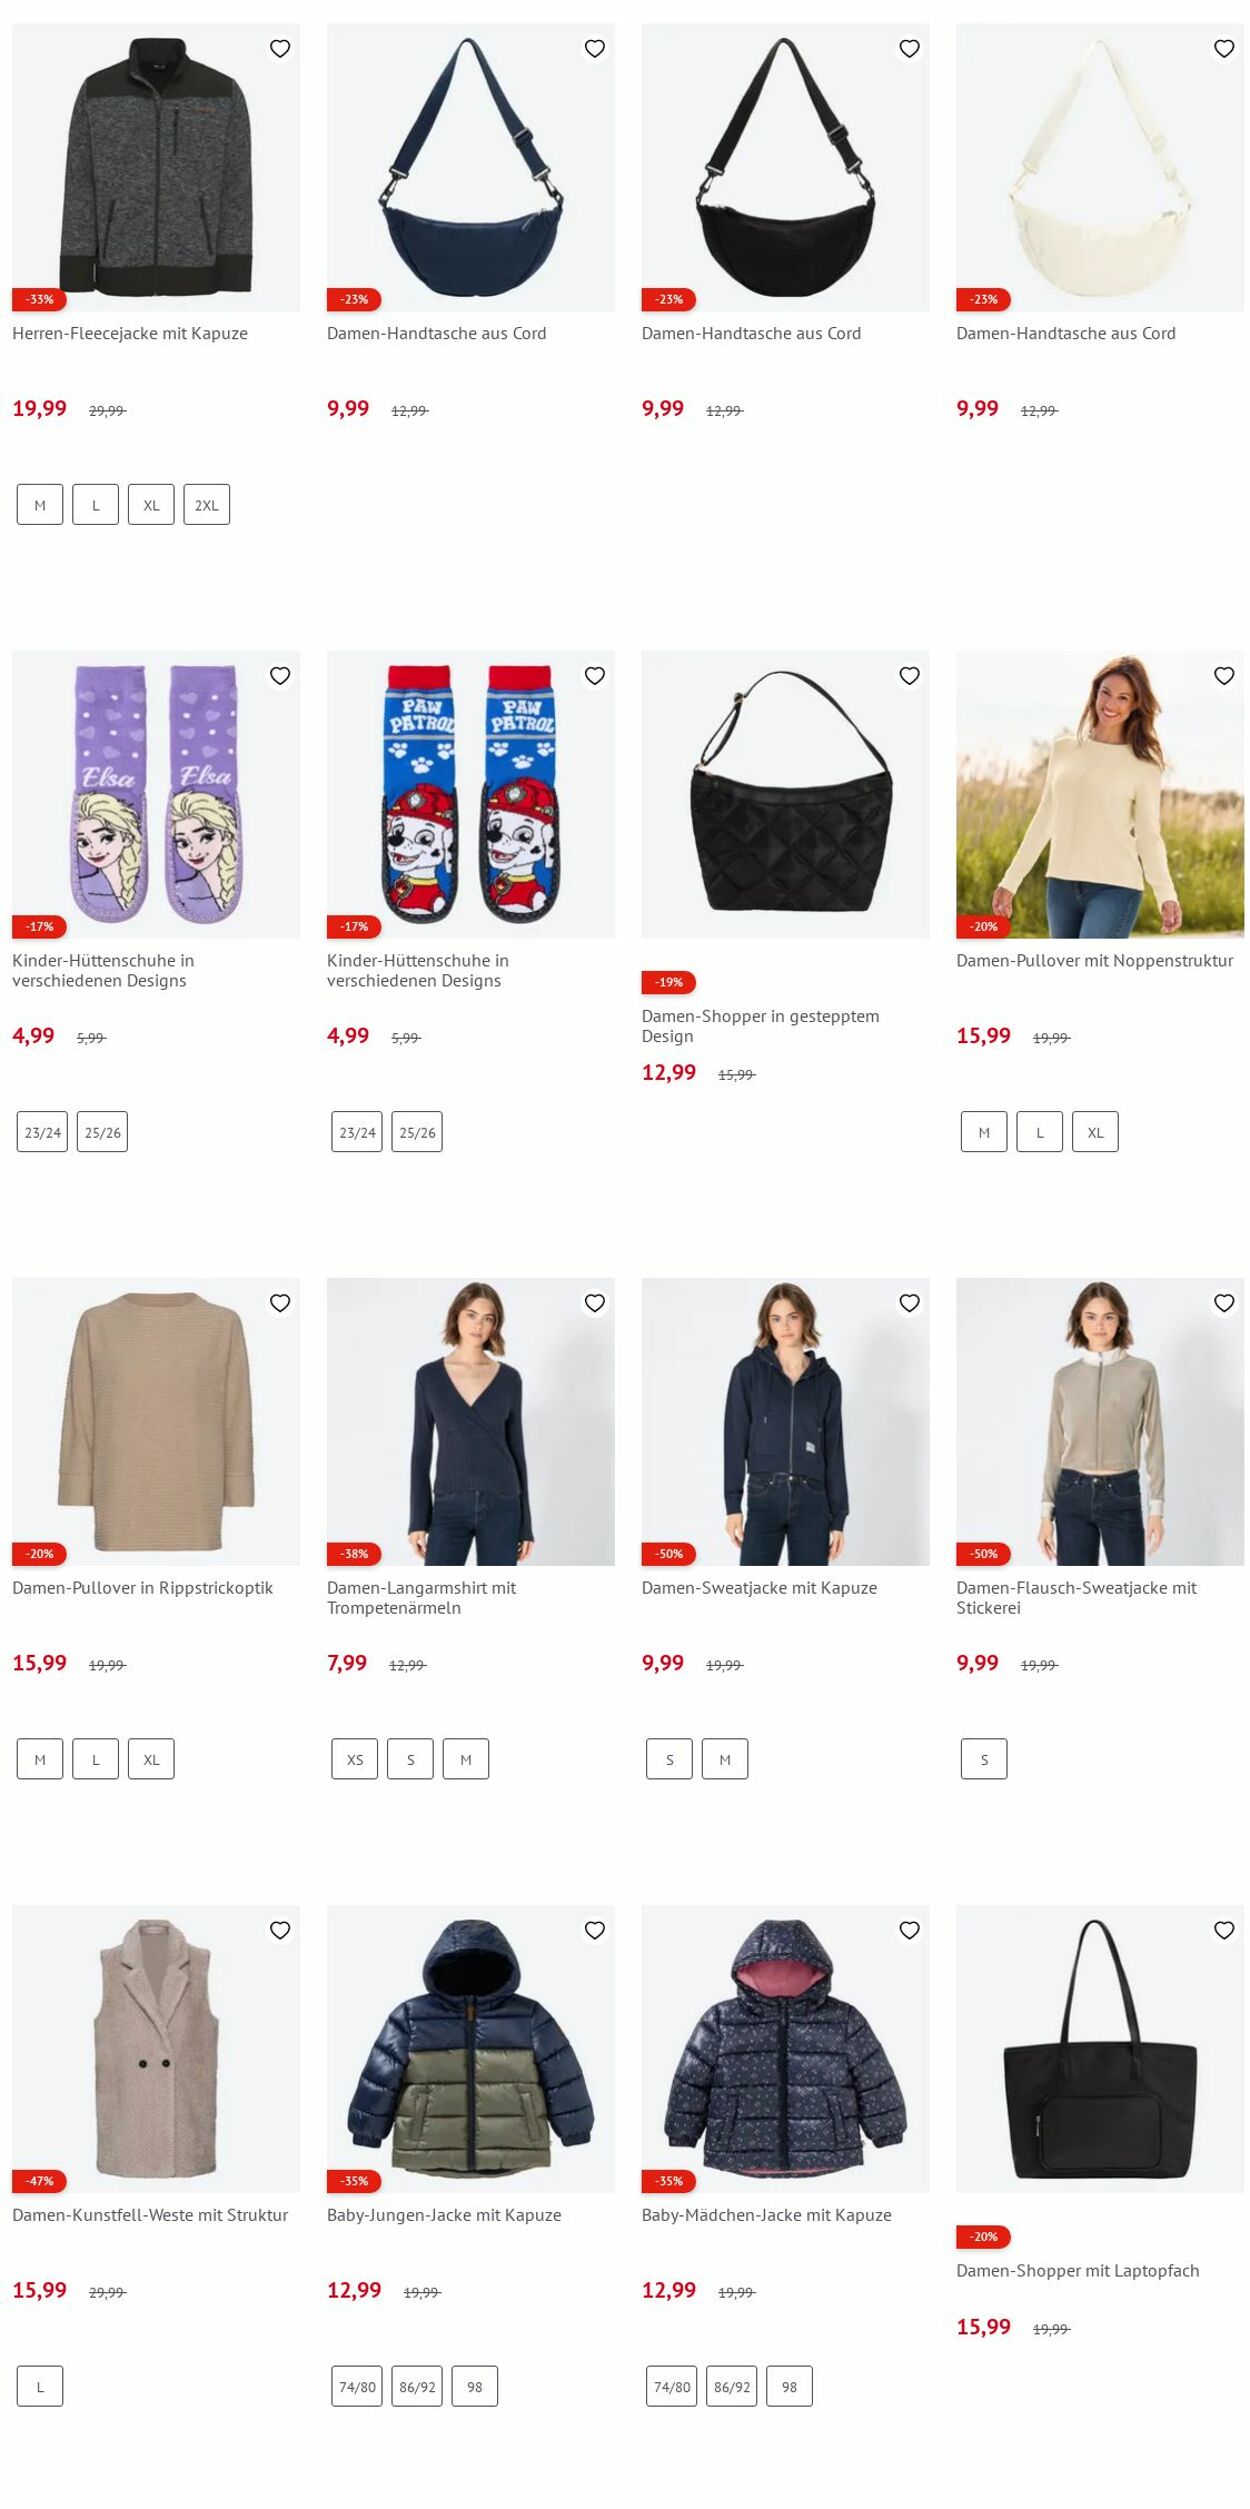This screenshot has width=1250, height=2509.
Task: Select size XL for Pullover in Rippstrickoptik
Action: (x=151, y=1759)
